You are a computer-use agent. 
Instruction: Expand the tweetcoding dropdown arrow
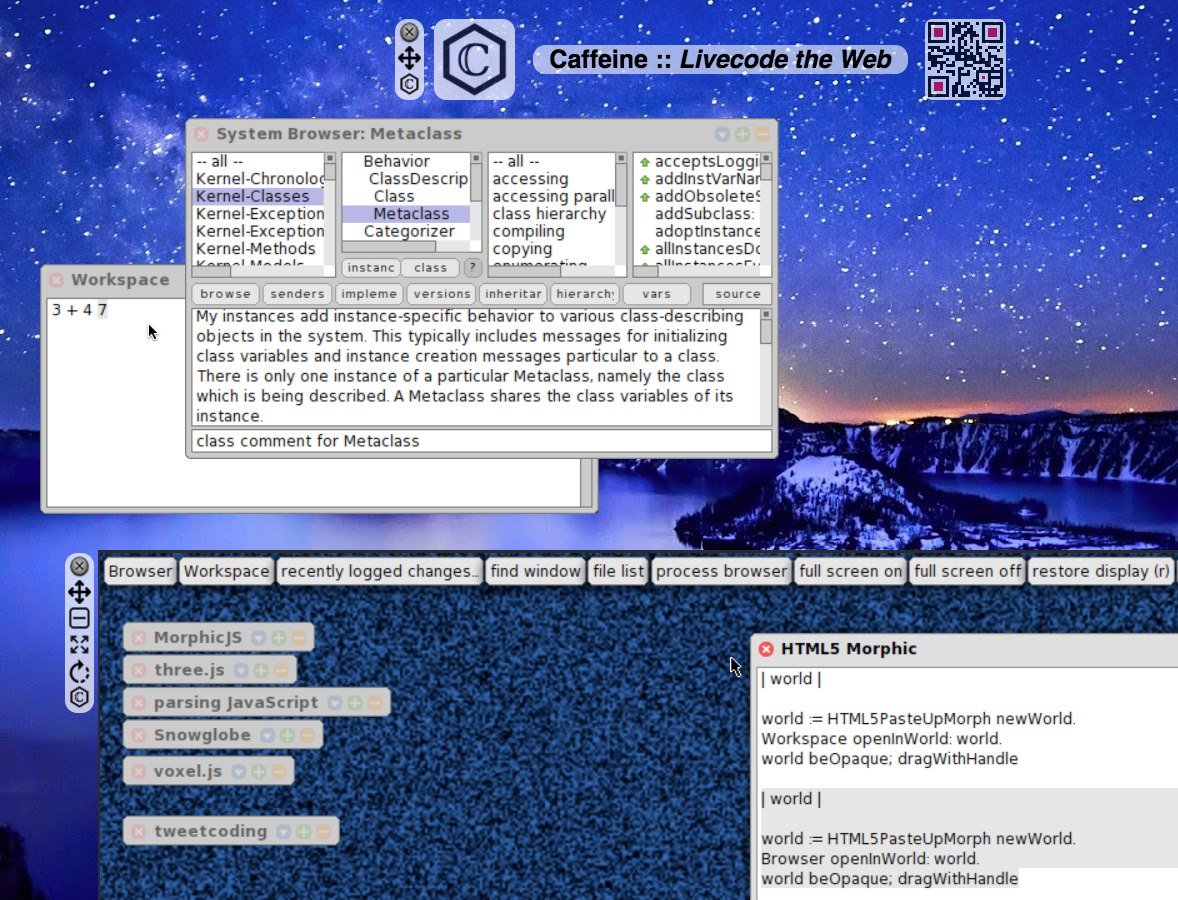(x=285, y=831)
